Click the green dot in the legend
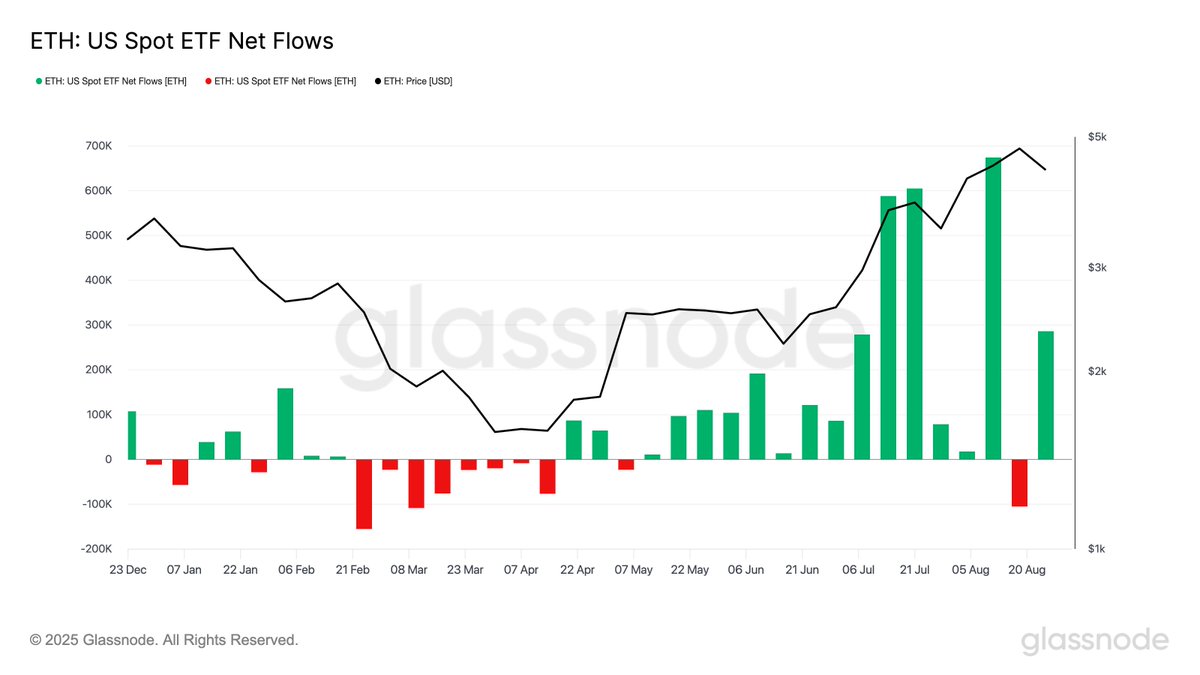 (39, 81)
